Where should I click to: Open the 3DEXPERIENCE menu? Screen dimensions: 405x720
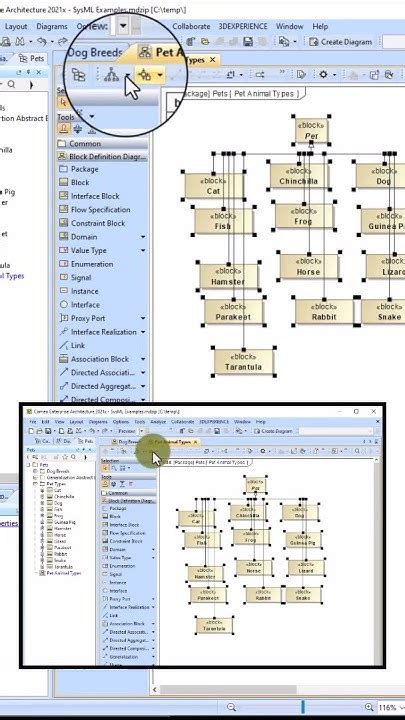coord(243,26)
